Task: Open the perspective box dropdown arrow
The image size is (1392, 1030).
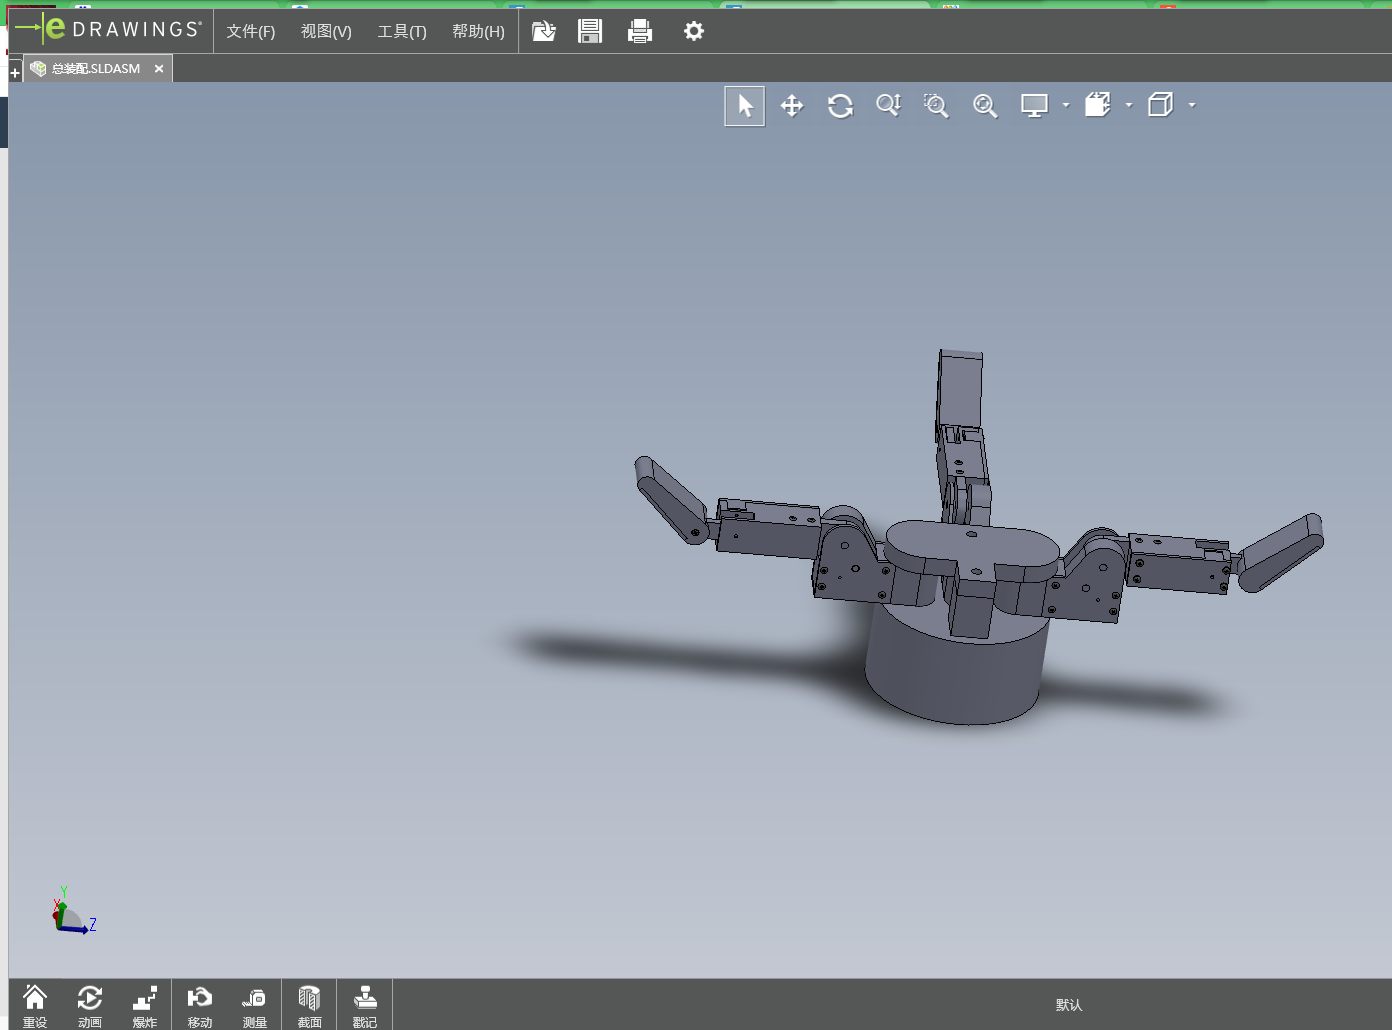Action: pos(1192,105)
